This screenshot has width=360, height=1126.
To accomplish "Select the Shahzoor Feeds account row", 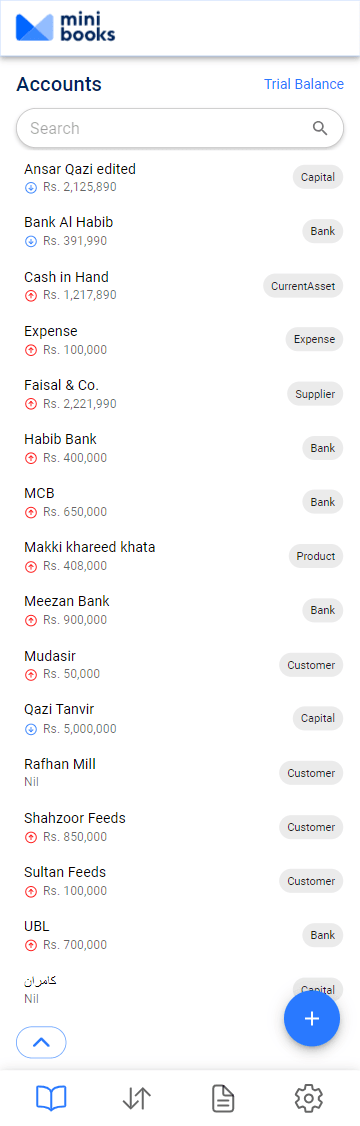I will pos(180,827).
